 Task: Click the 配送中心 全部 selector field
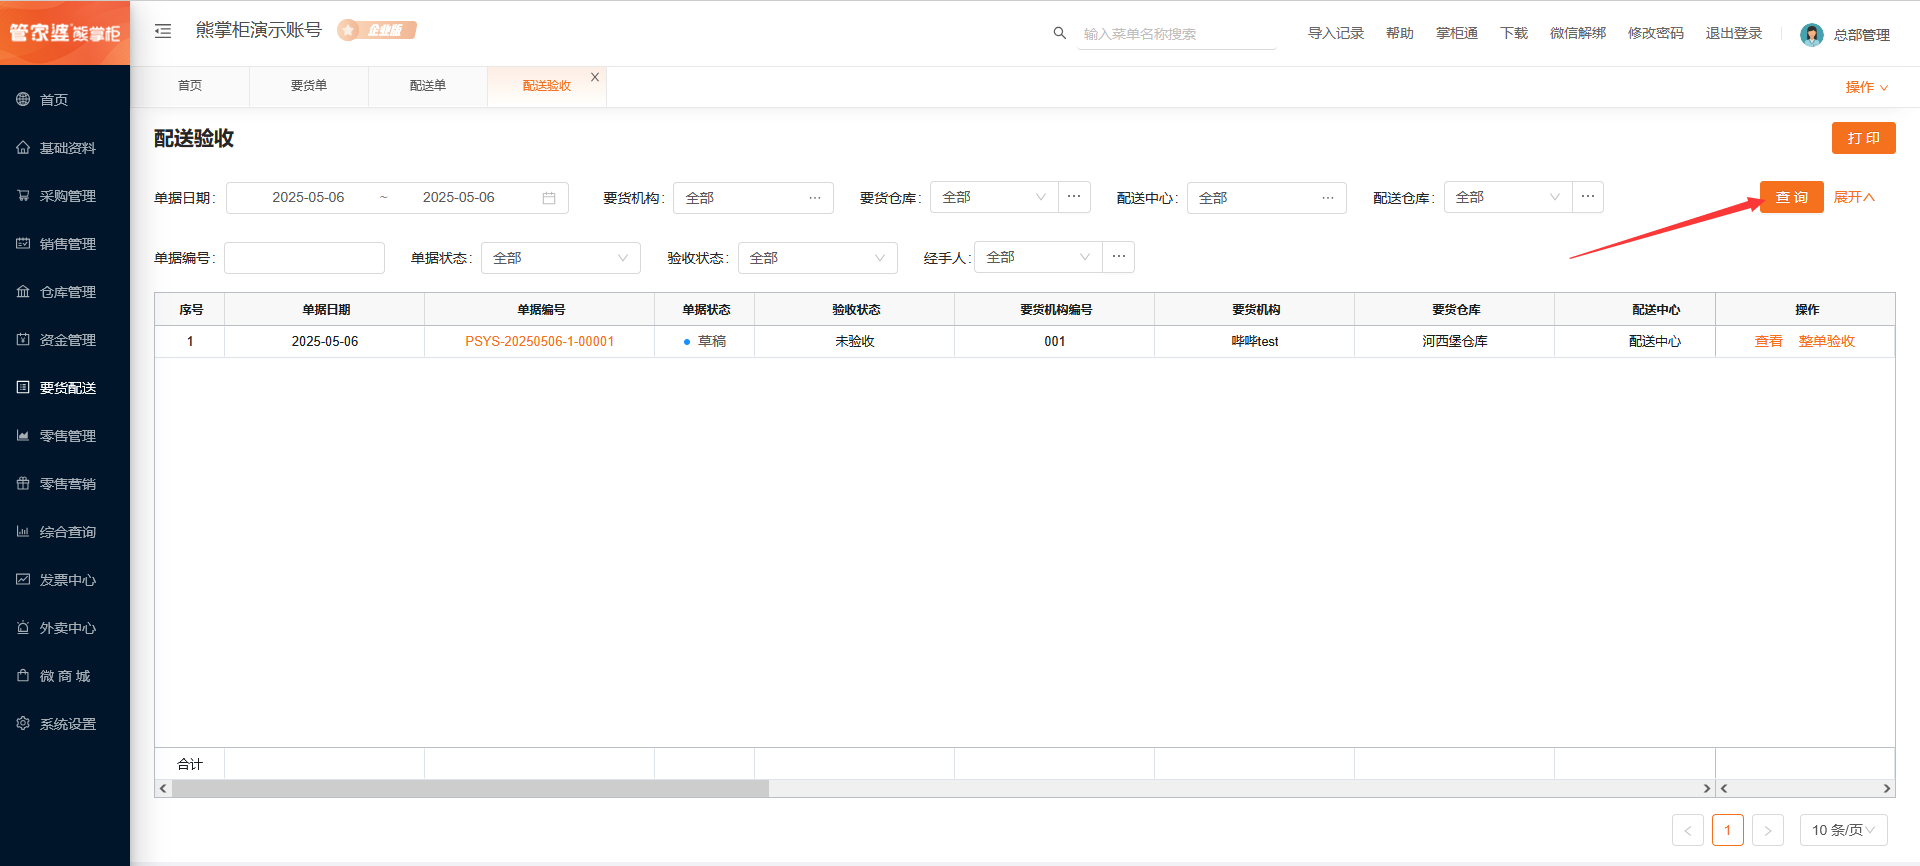click(1267, 198)
